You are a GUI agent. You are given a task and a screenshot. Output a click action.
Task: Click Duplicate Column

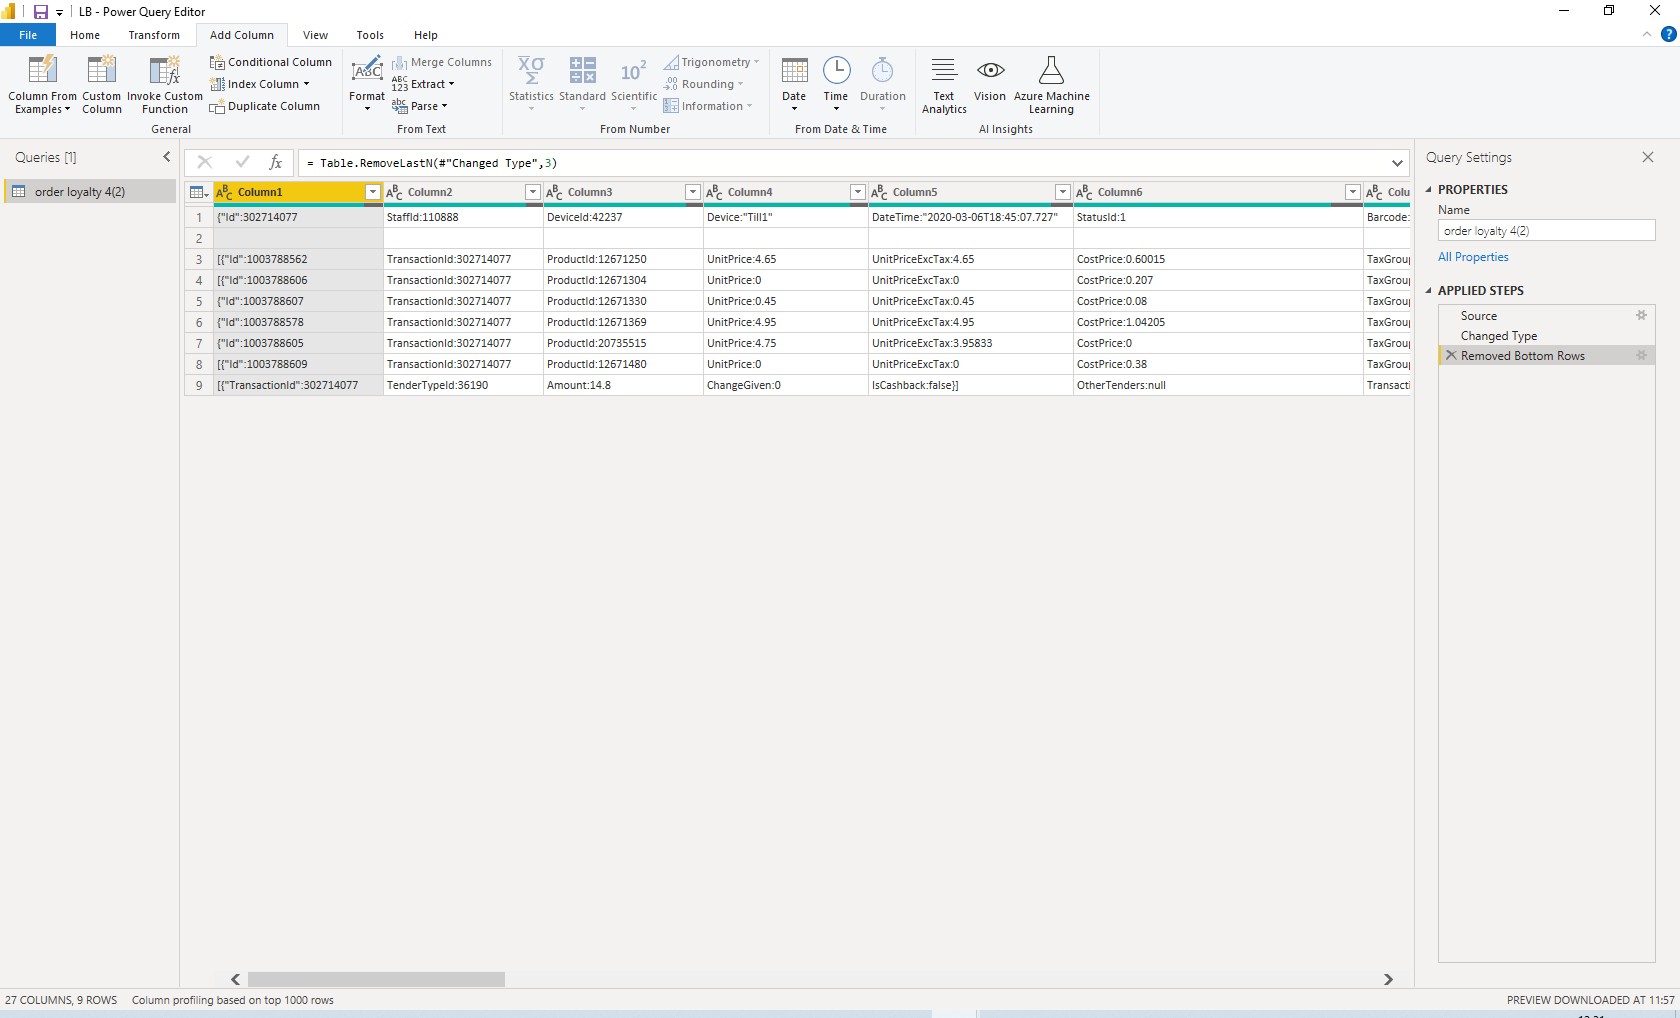click(x=265, y=106)
